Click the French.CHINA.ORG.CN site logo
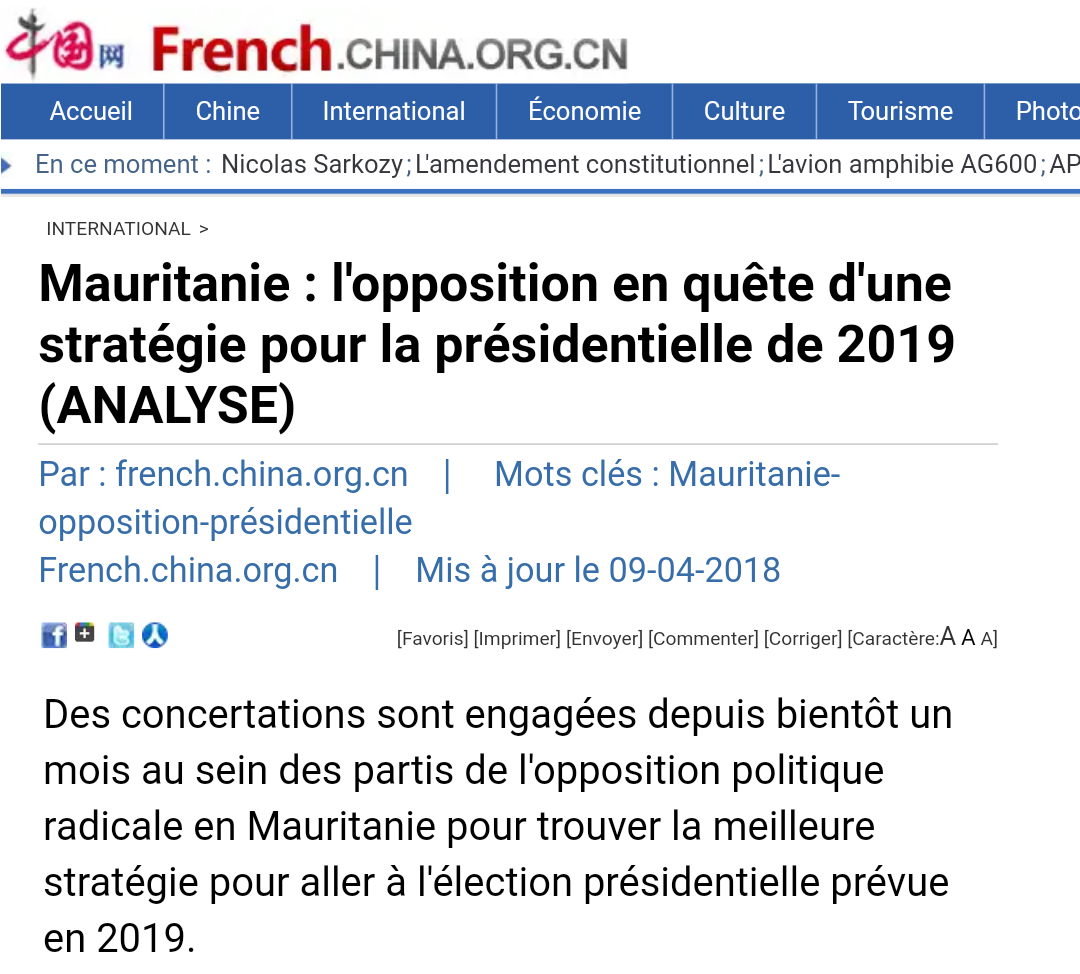Viewport: 1080px width, 974px height. 389,50
